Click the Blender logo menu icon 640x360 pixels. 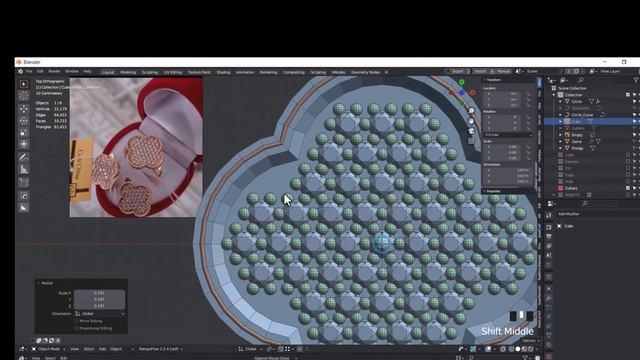20,71
